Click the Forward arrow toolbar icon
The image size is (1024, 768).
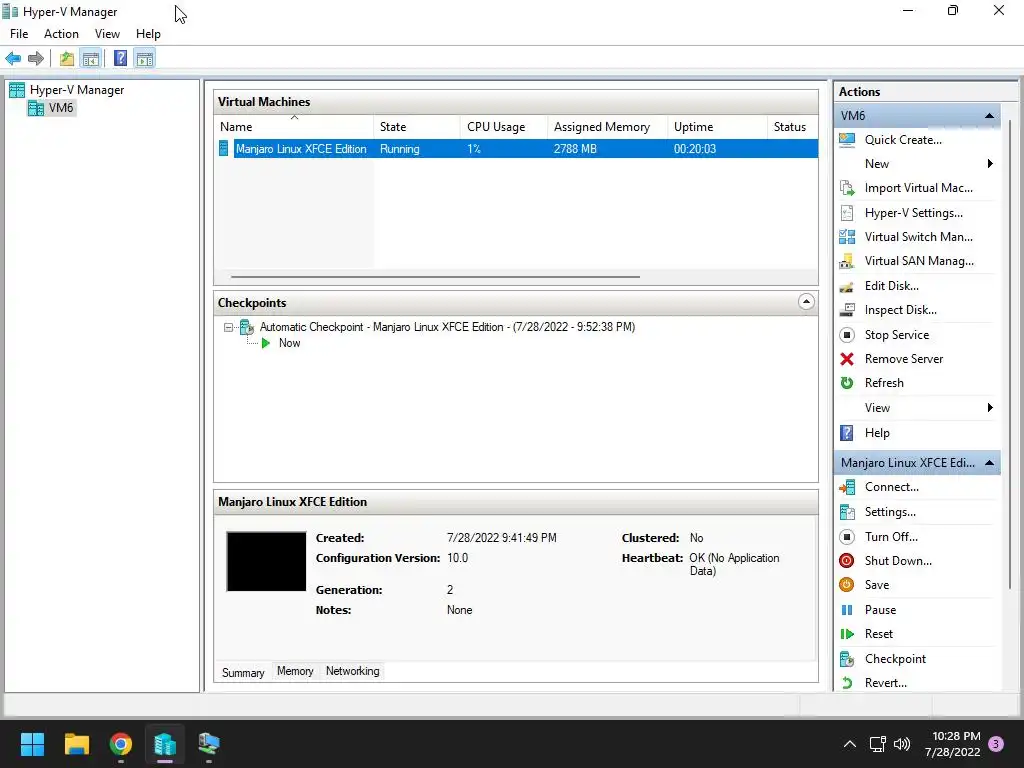point(36,59)
